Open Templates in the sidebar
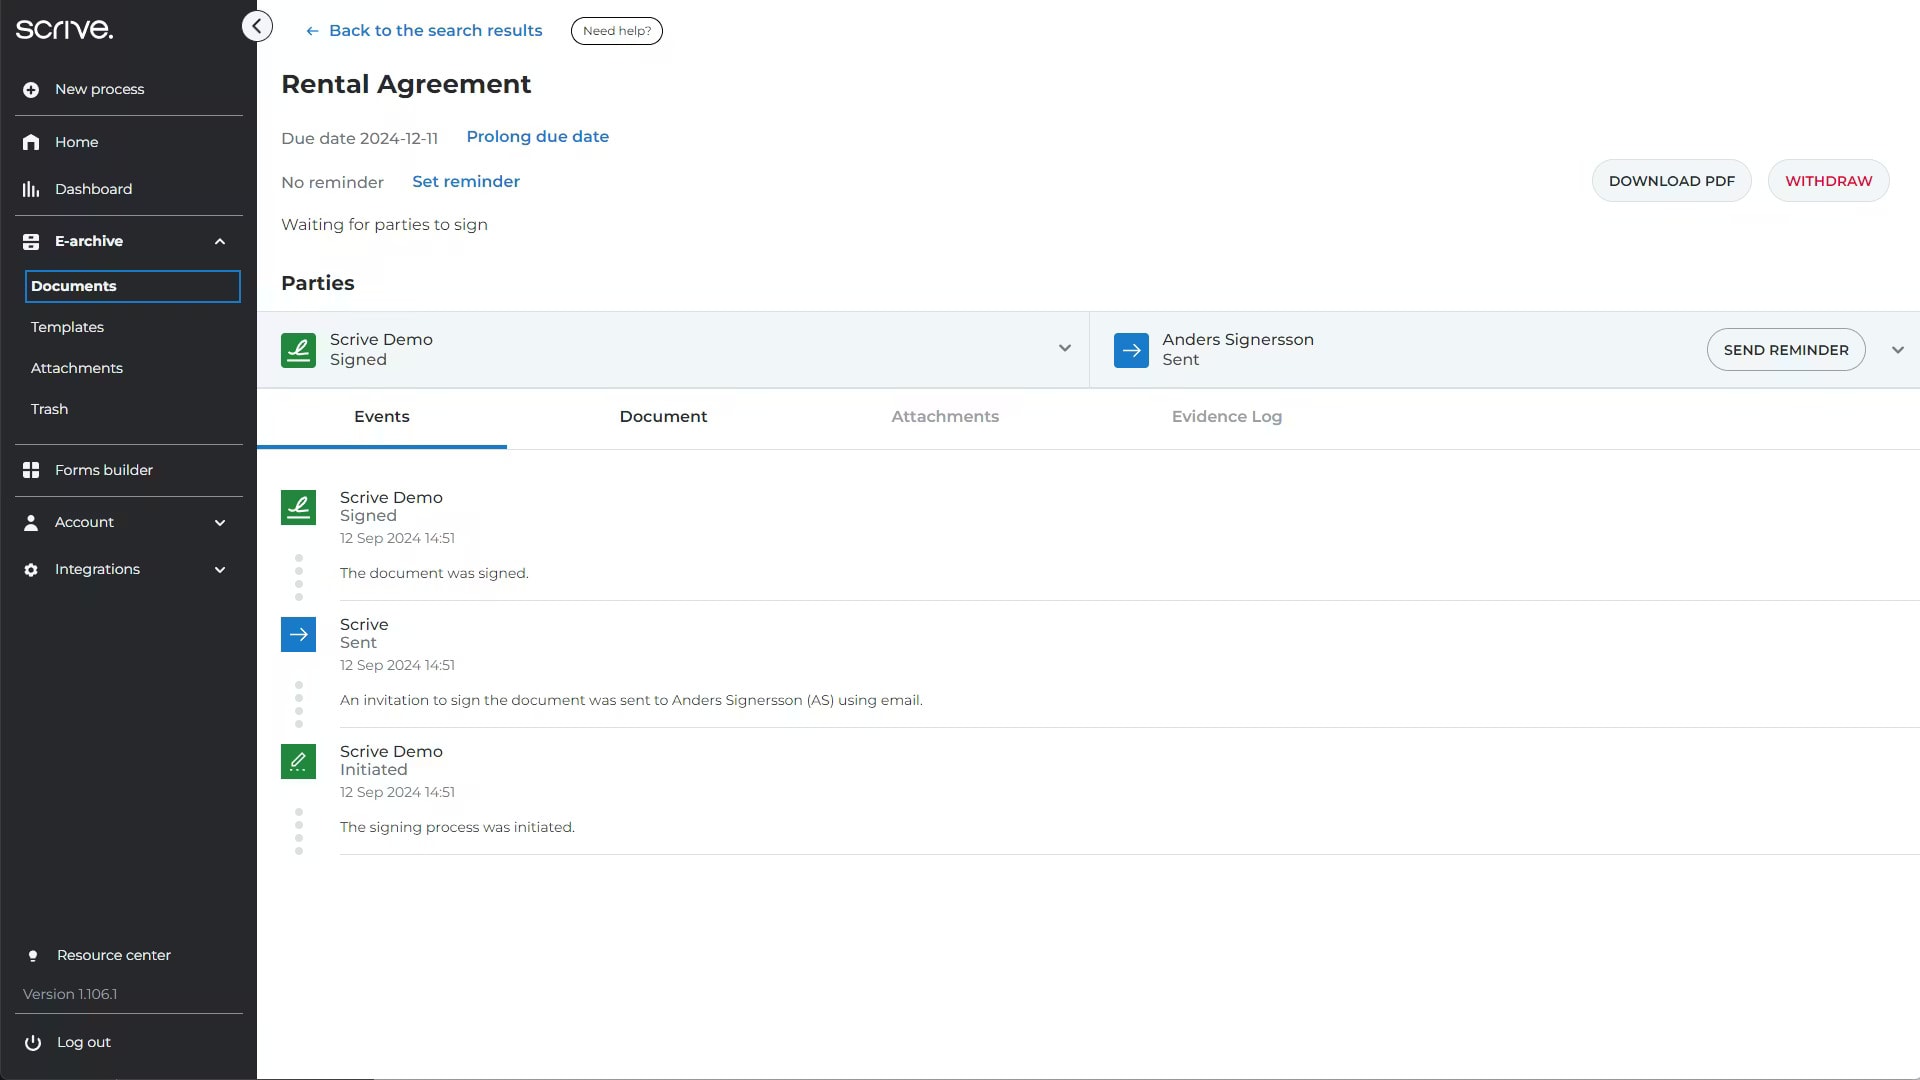Viewport: 1920px width, 1080px height. click(67, 327)
